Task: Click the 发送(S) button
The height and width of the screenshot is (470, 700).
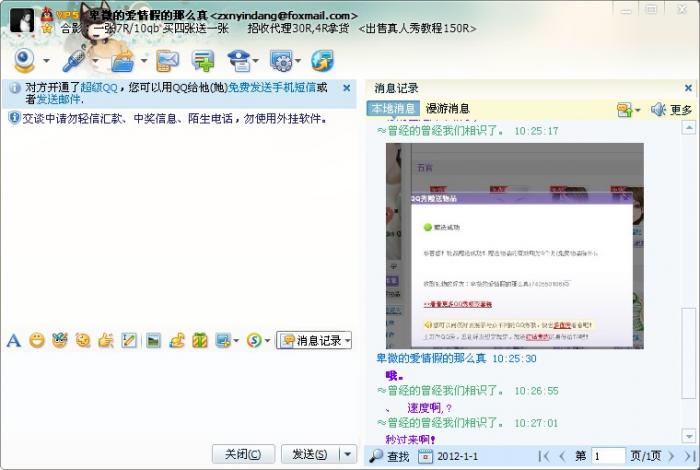Action: coord(310,454)
